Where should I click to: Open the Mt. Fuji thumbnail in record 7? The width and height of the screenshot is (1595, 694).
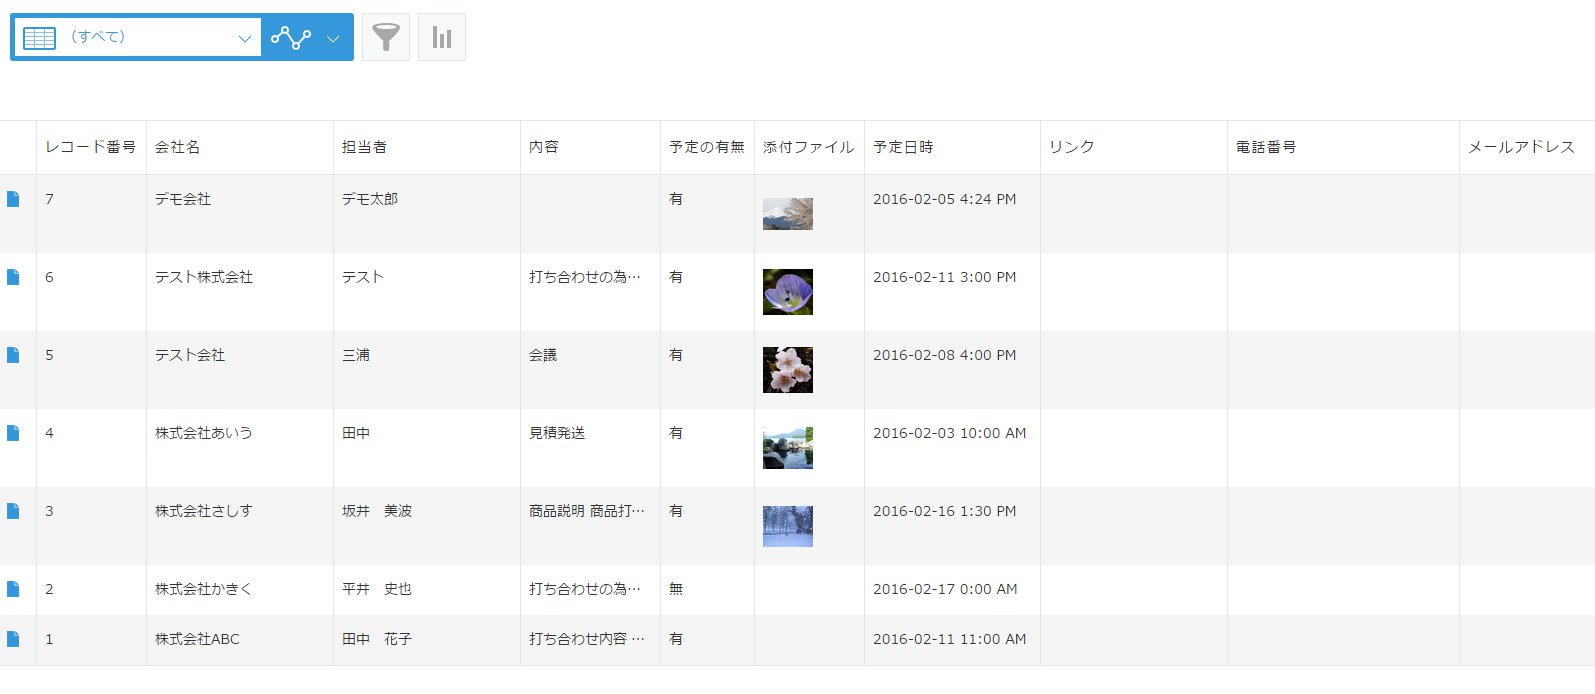pyautogui.click(x=787, y=214)
